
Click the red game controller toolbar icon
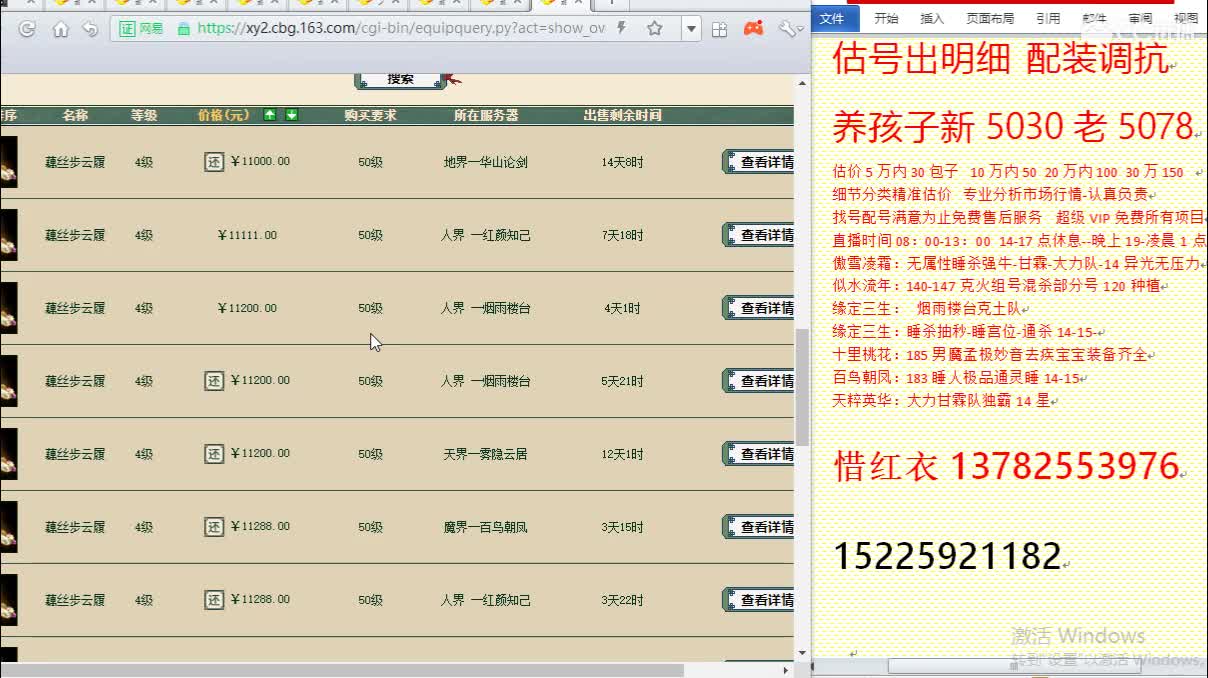[x=753, y=29]
